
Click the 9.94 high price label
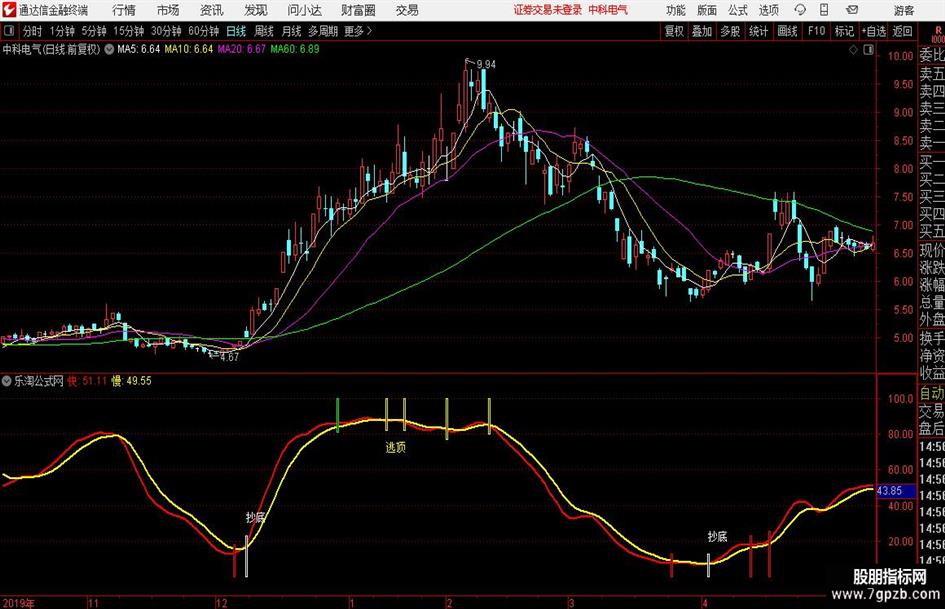(486, 65)
